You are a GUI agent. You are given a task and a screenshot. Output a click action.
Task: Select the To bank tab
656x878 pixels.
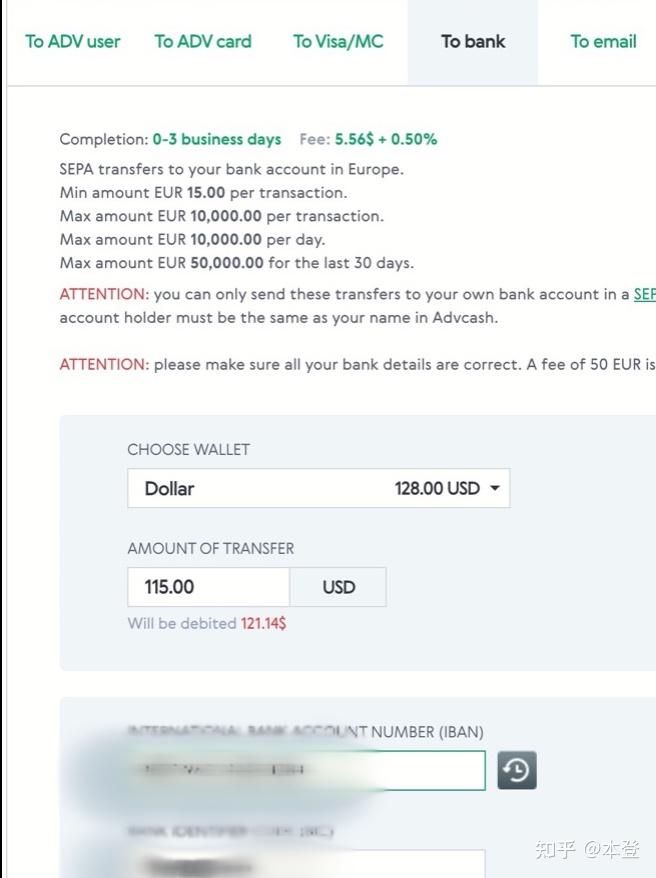pos(472,42)
